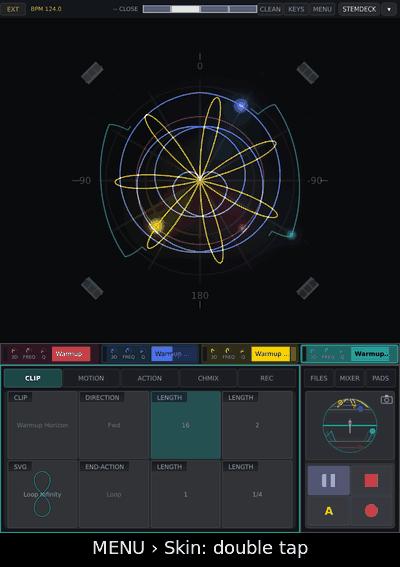Open the MENU button
Screen dimensions: 400x567
322,9
